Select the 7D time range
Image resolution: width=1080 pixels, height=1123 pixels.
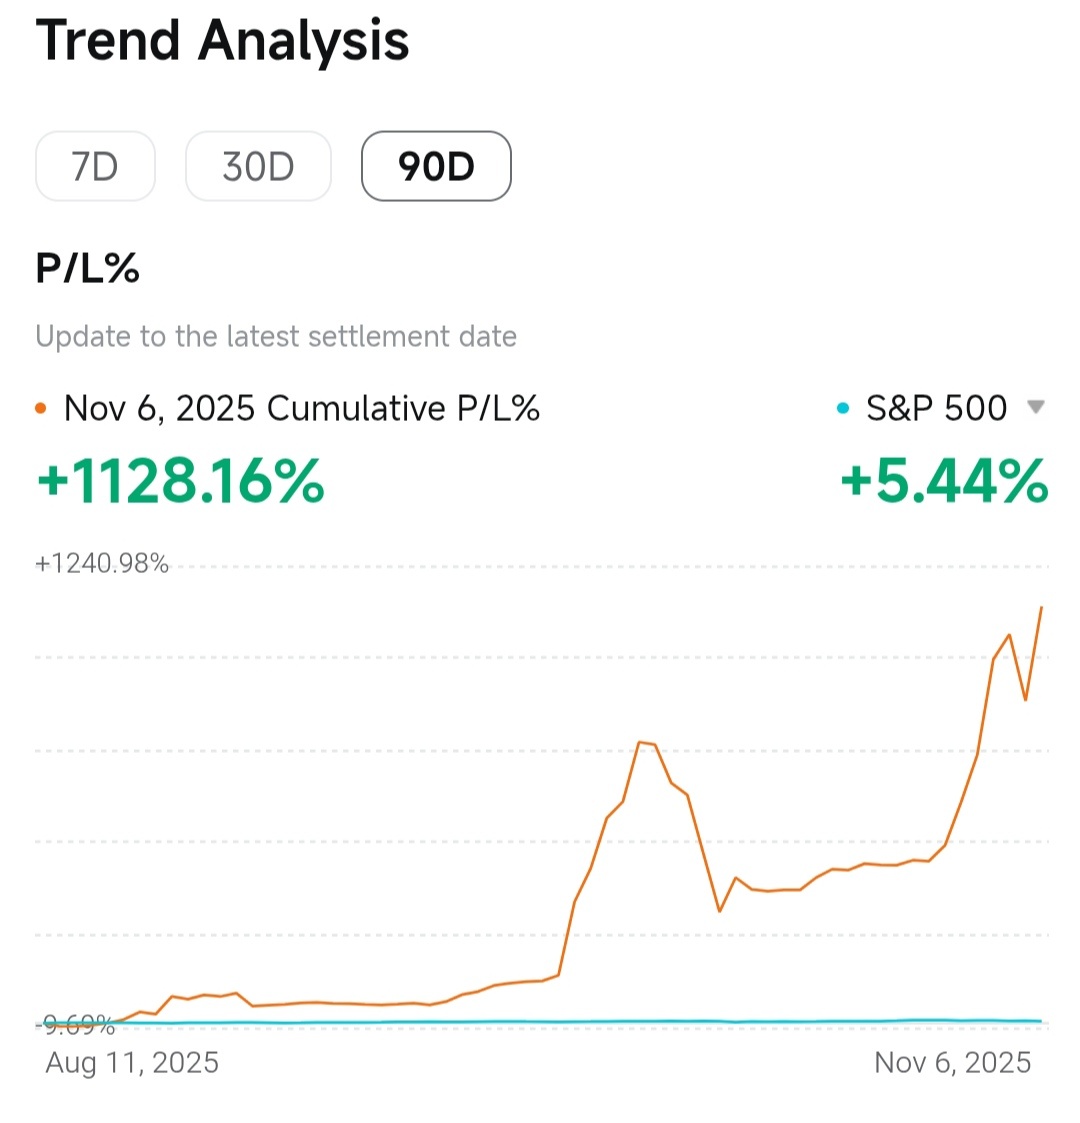pyautogui.click(x=95, y=166)
